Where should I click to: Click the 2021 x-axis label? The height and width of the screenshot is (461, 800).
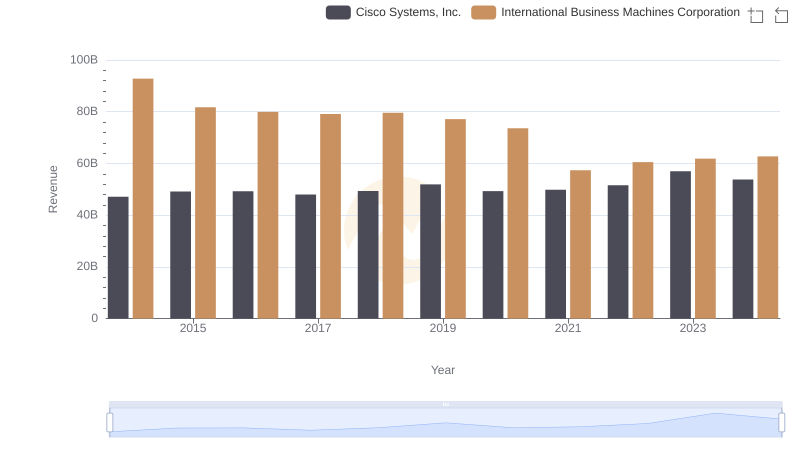coord(568,328)
